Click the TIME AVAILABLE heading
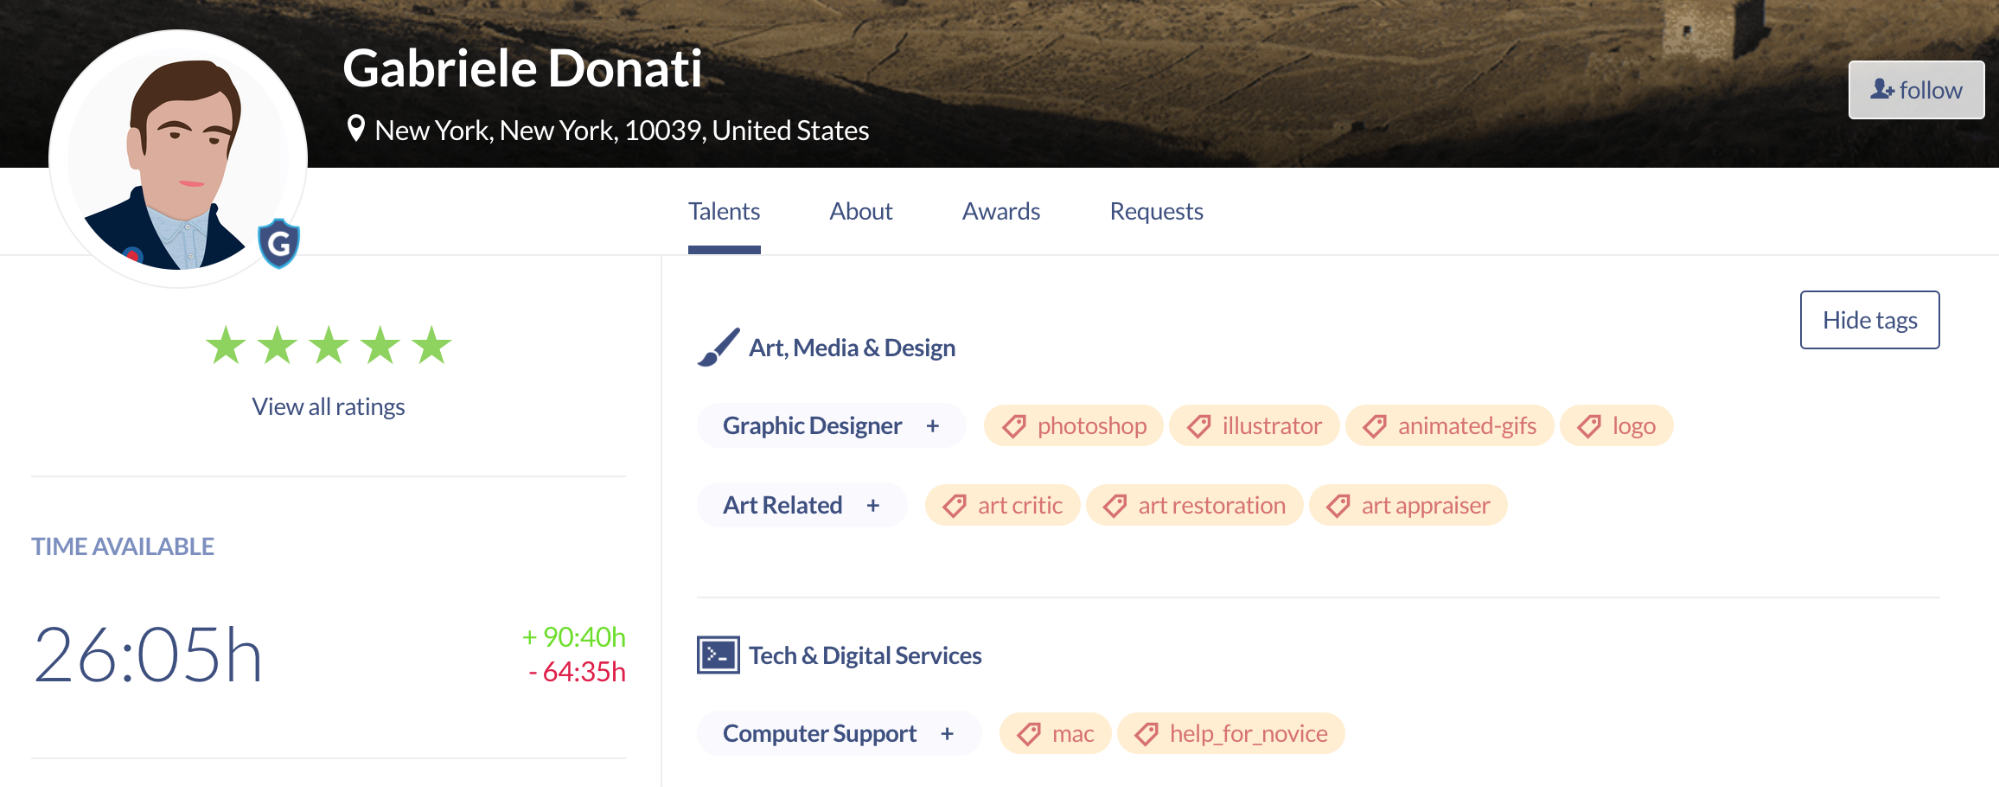This screenshot has height=787, width=1999. (123, 546)
